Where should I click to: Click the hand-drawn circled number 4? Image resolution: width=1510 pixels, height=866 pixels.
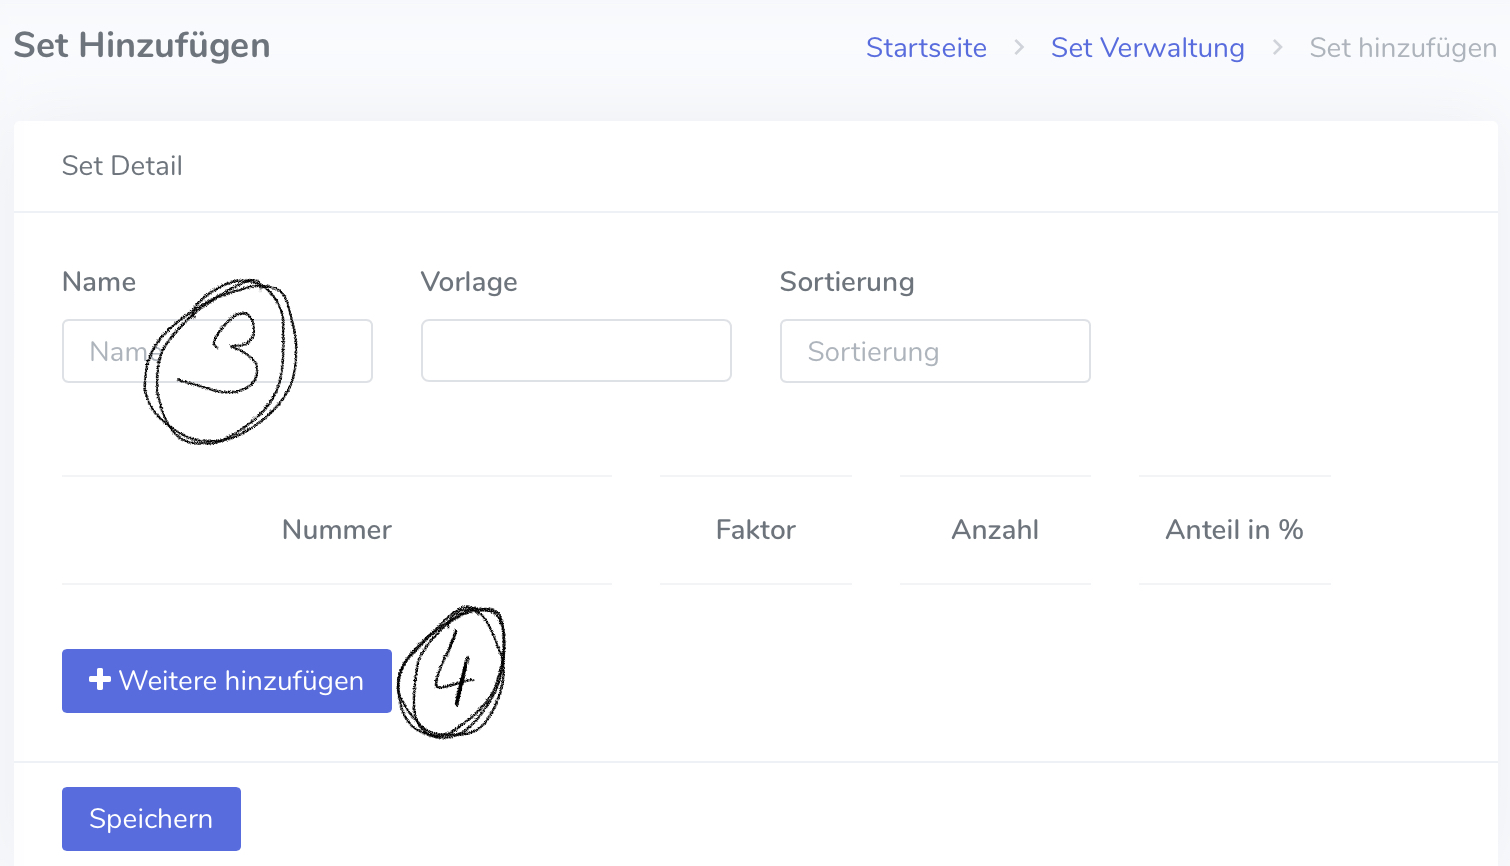[x=452, y=671]
